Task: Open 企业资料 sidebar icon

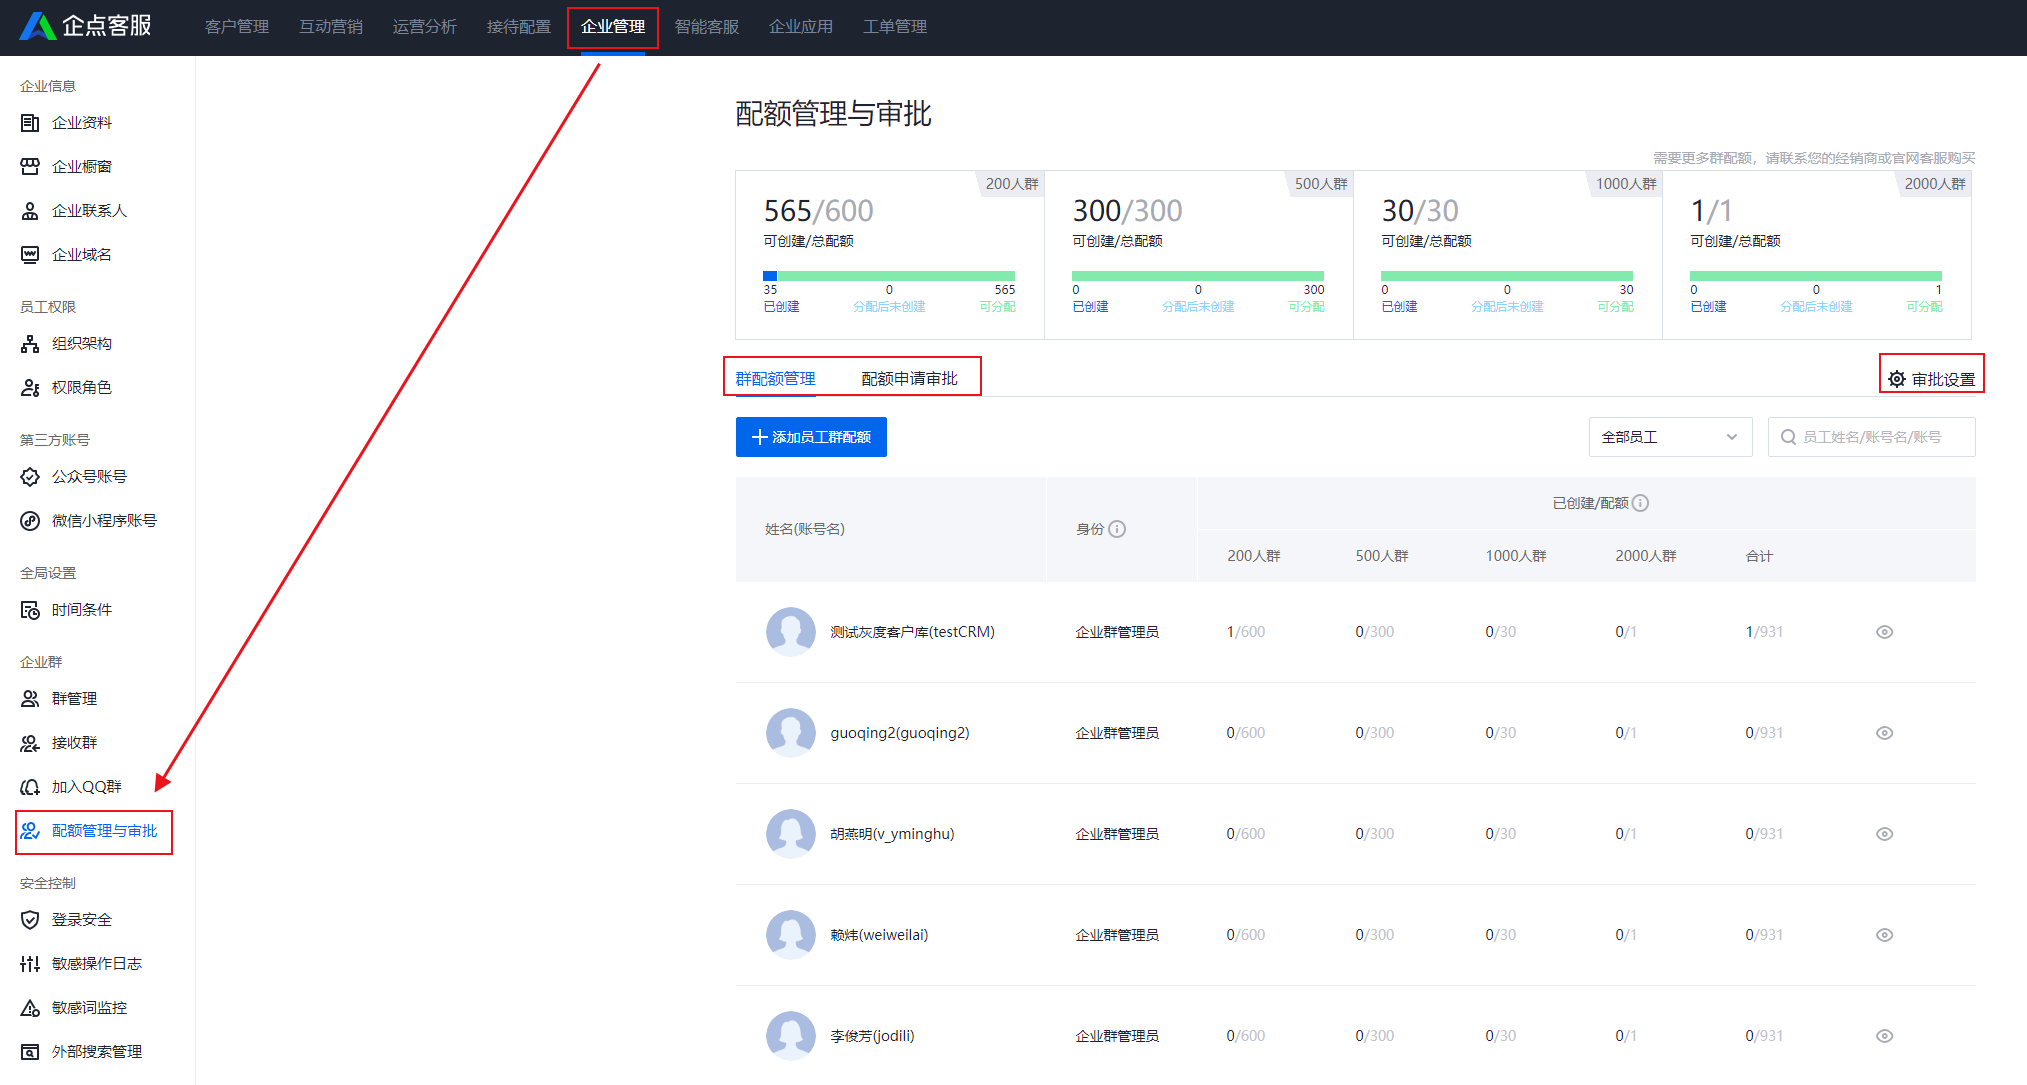Action: click(30, 123)
